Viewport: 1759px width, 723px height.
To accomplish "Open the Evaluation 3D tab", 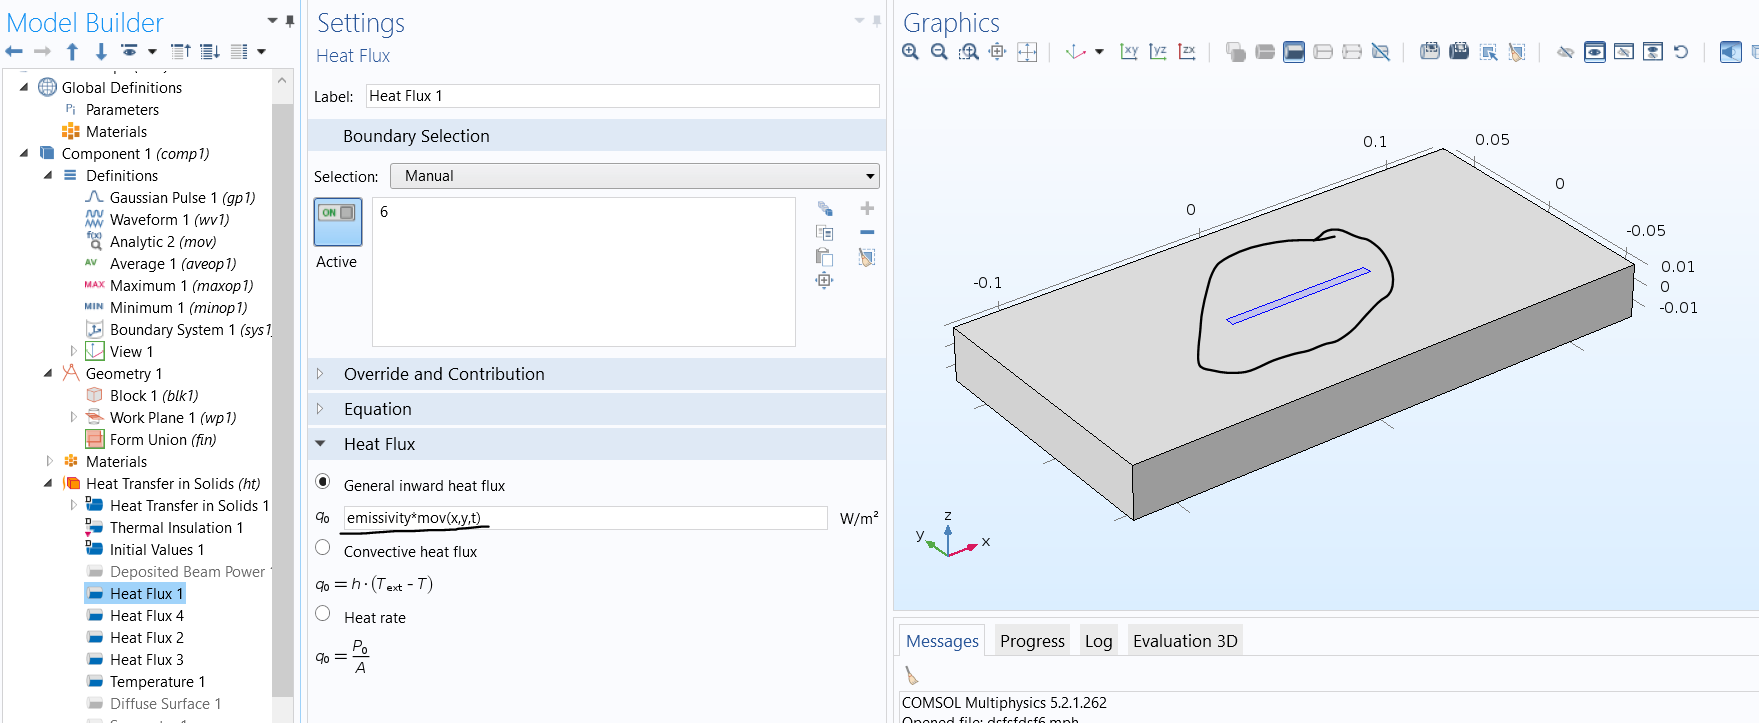I will click(1184, 641).
